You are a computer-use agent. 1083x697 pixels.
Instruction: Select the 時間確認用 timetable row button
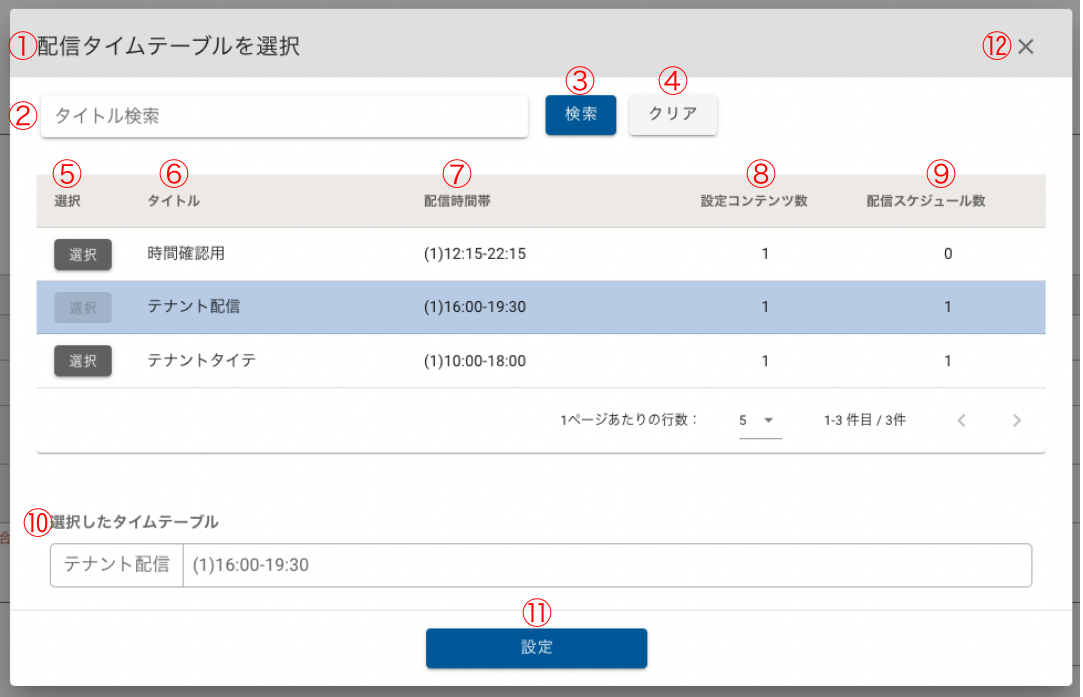83,255
